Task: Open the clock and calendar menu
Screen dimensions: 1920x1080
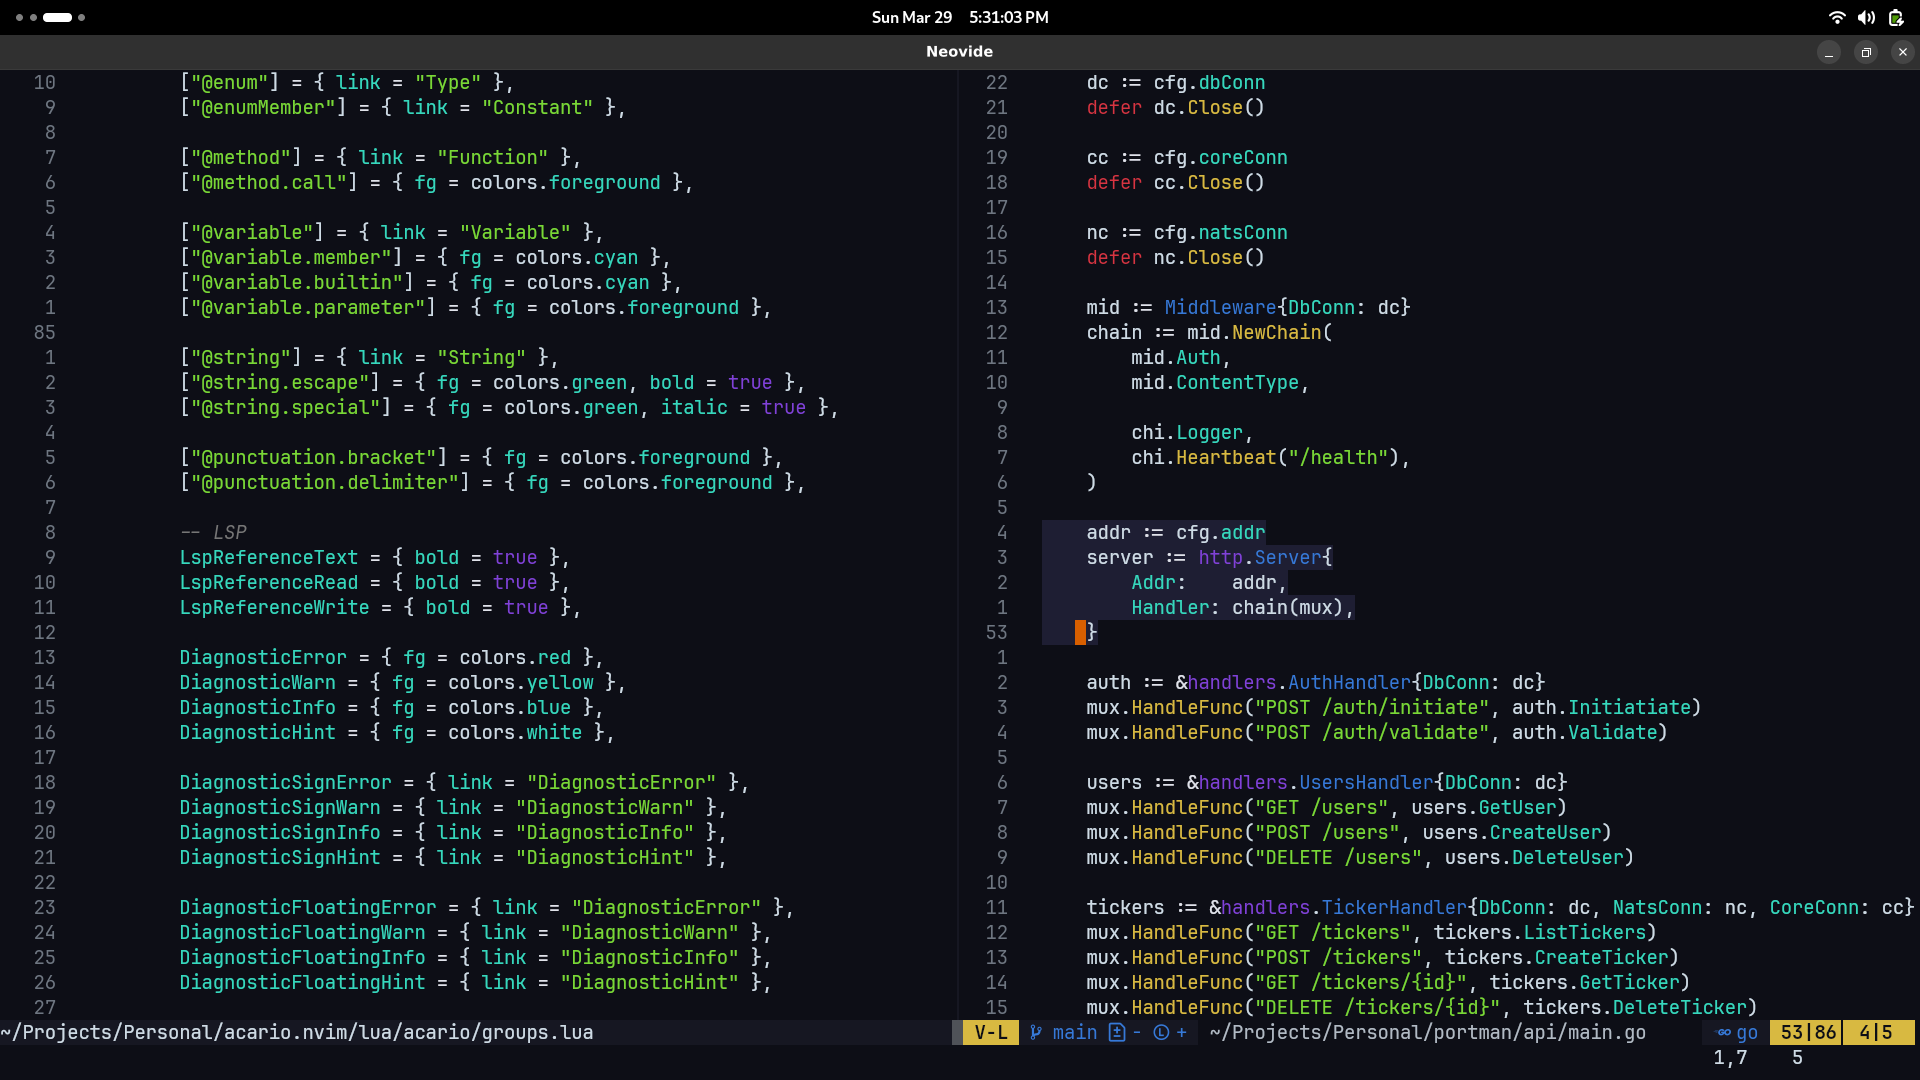Action: pos(959,17)
